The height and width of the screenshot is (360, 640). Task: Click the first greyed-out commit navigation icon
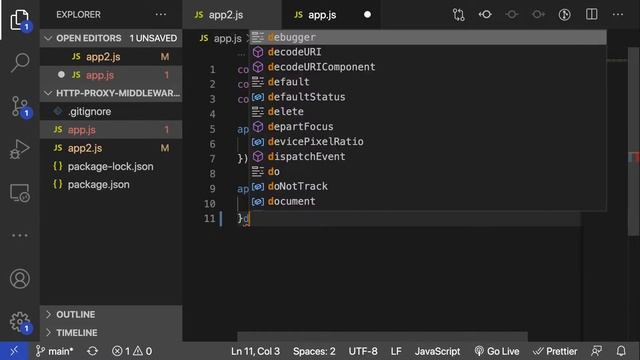coord(511,15)
